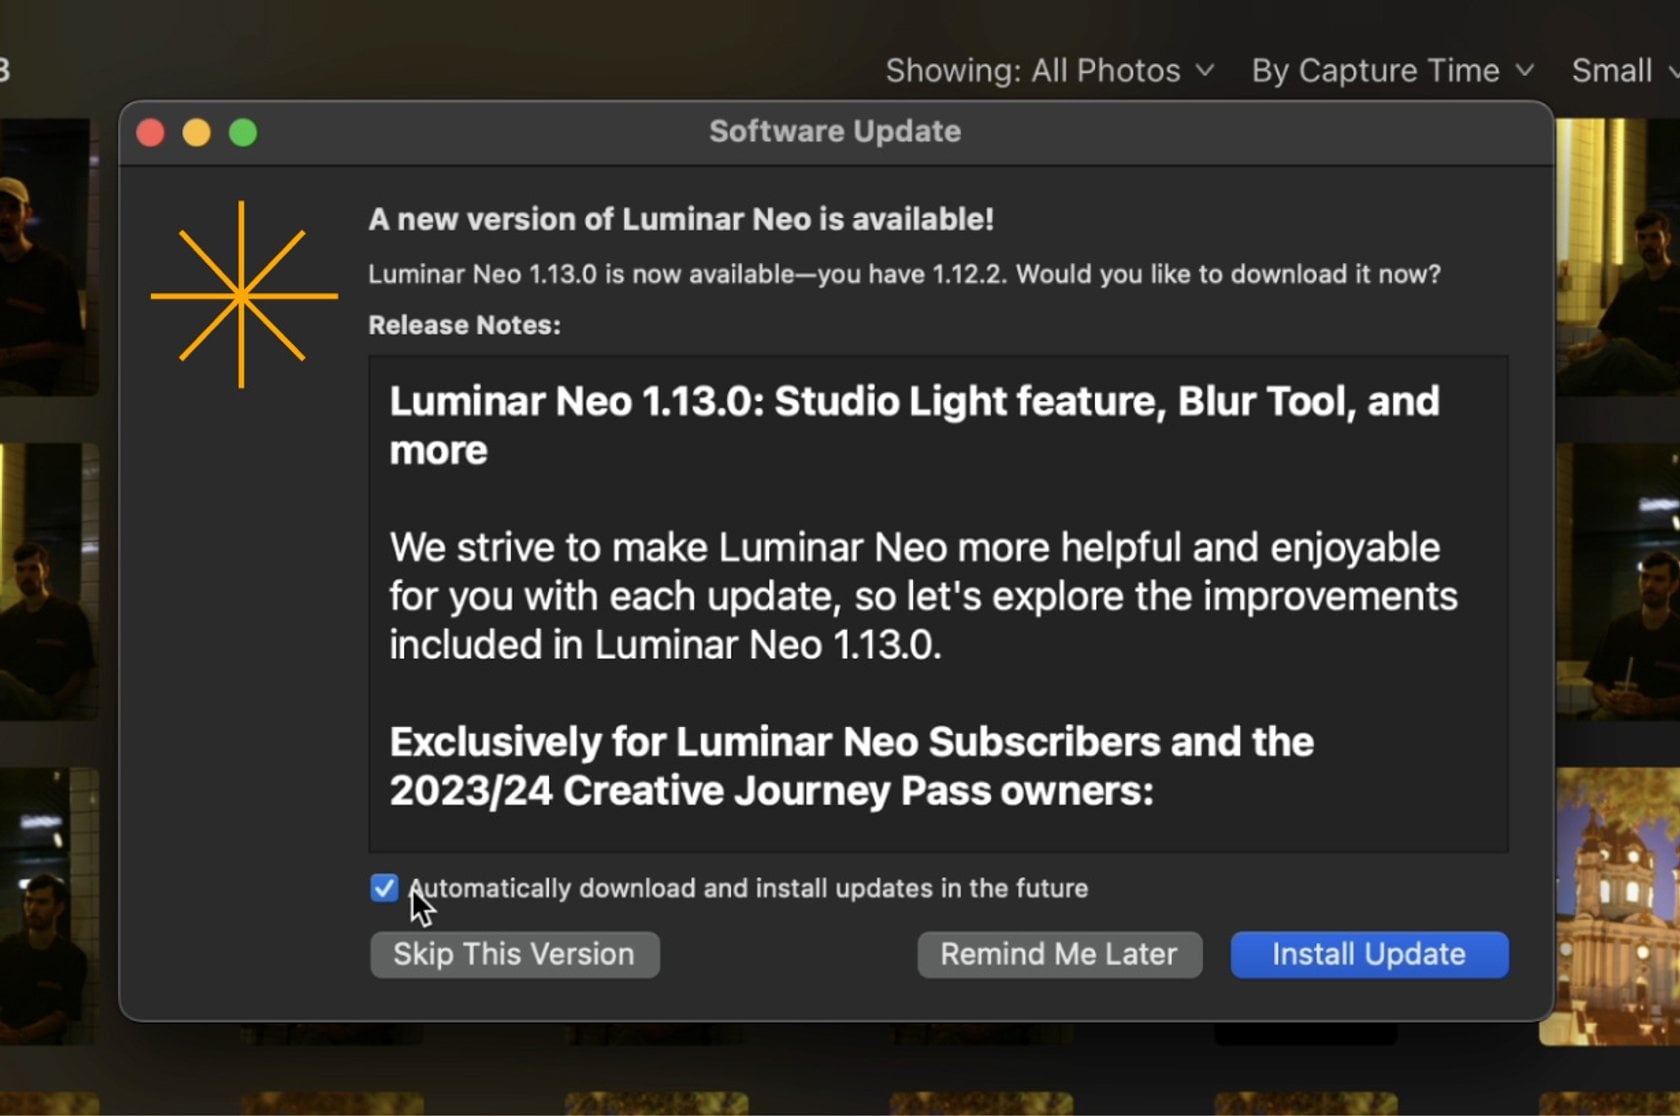Click the red close traffic light button
Image resolution: width=1680 pixels, height=1116 pixels.
point(150,131)
